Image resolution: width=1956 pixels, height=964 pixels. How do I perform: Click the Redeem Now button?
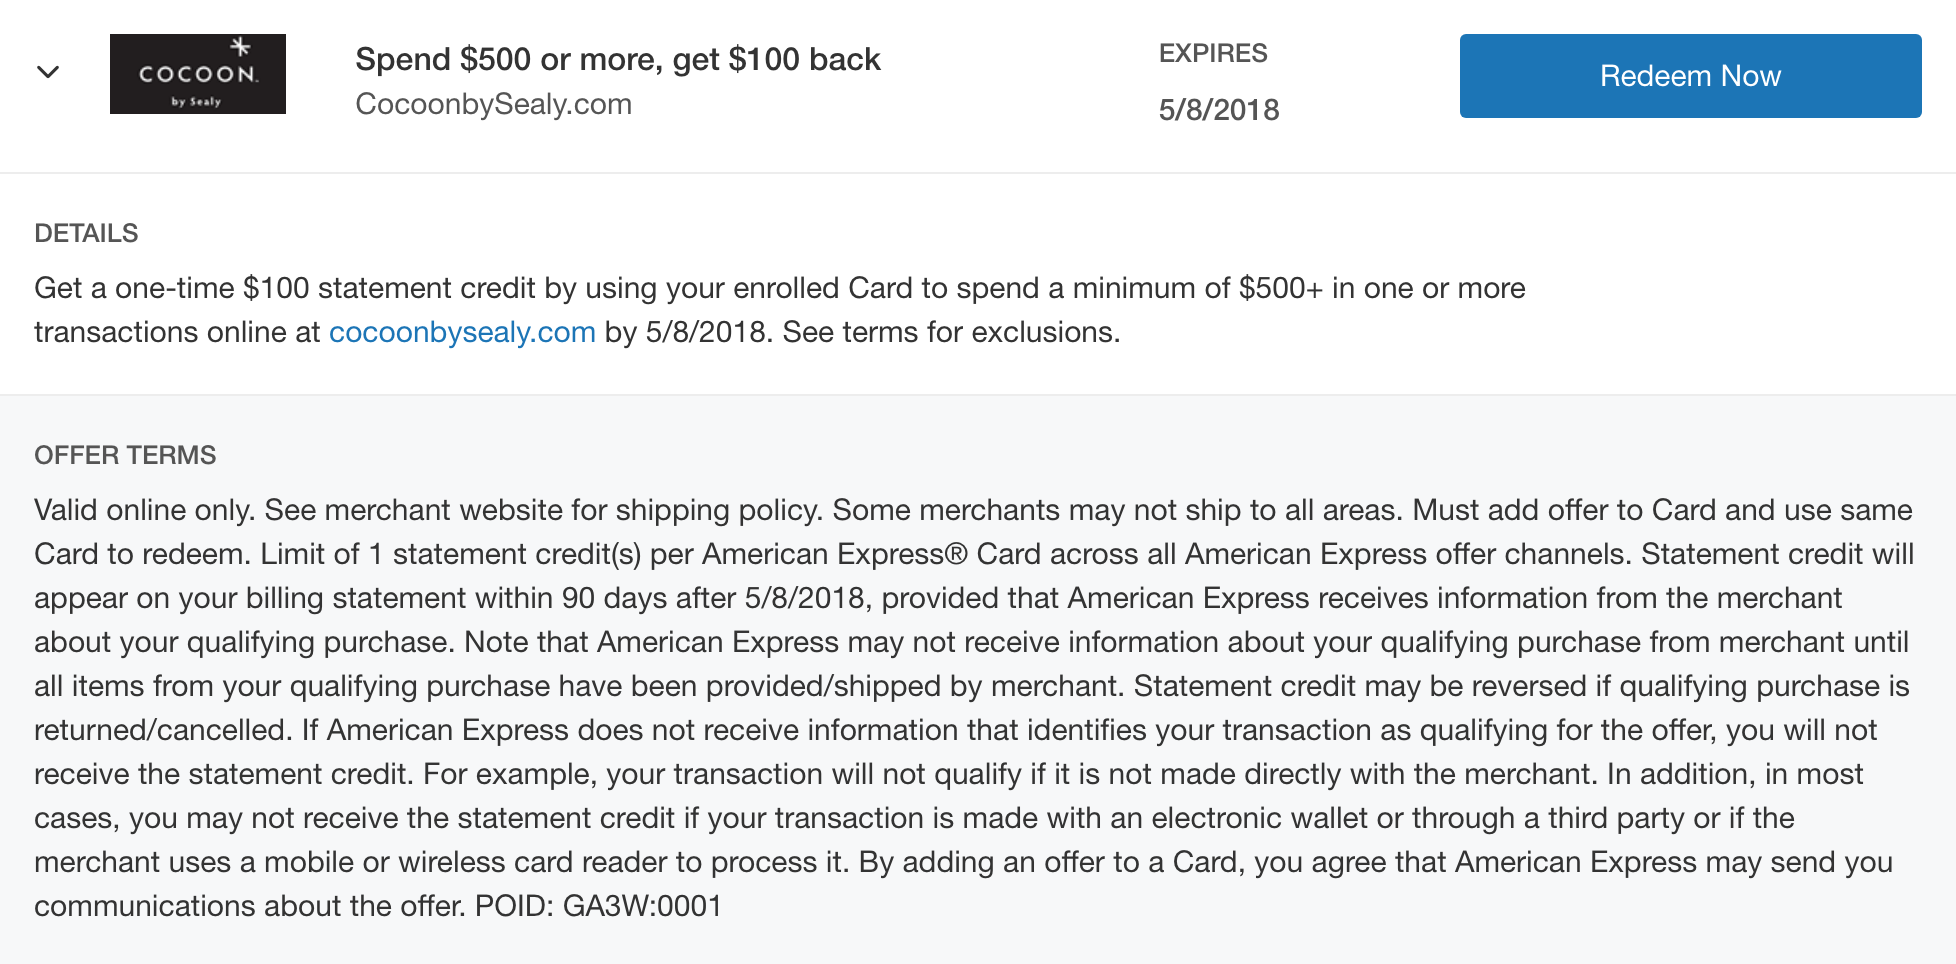click(1690, 76)
